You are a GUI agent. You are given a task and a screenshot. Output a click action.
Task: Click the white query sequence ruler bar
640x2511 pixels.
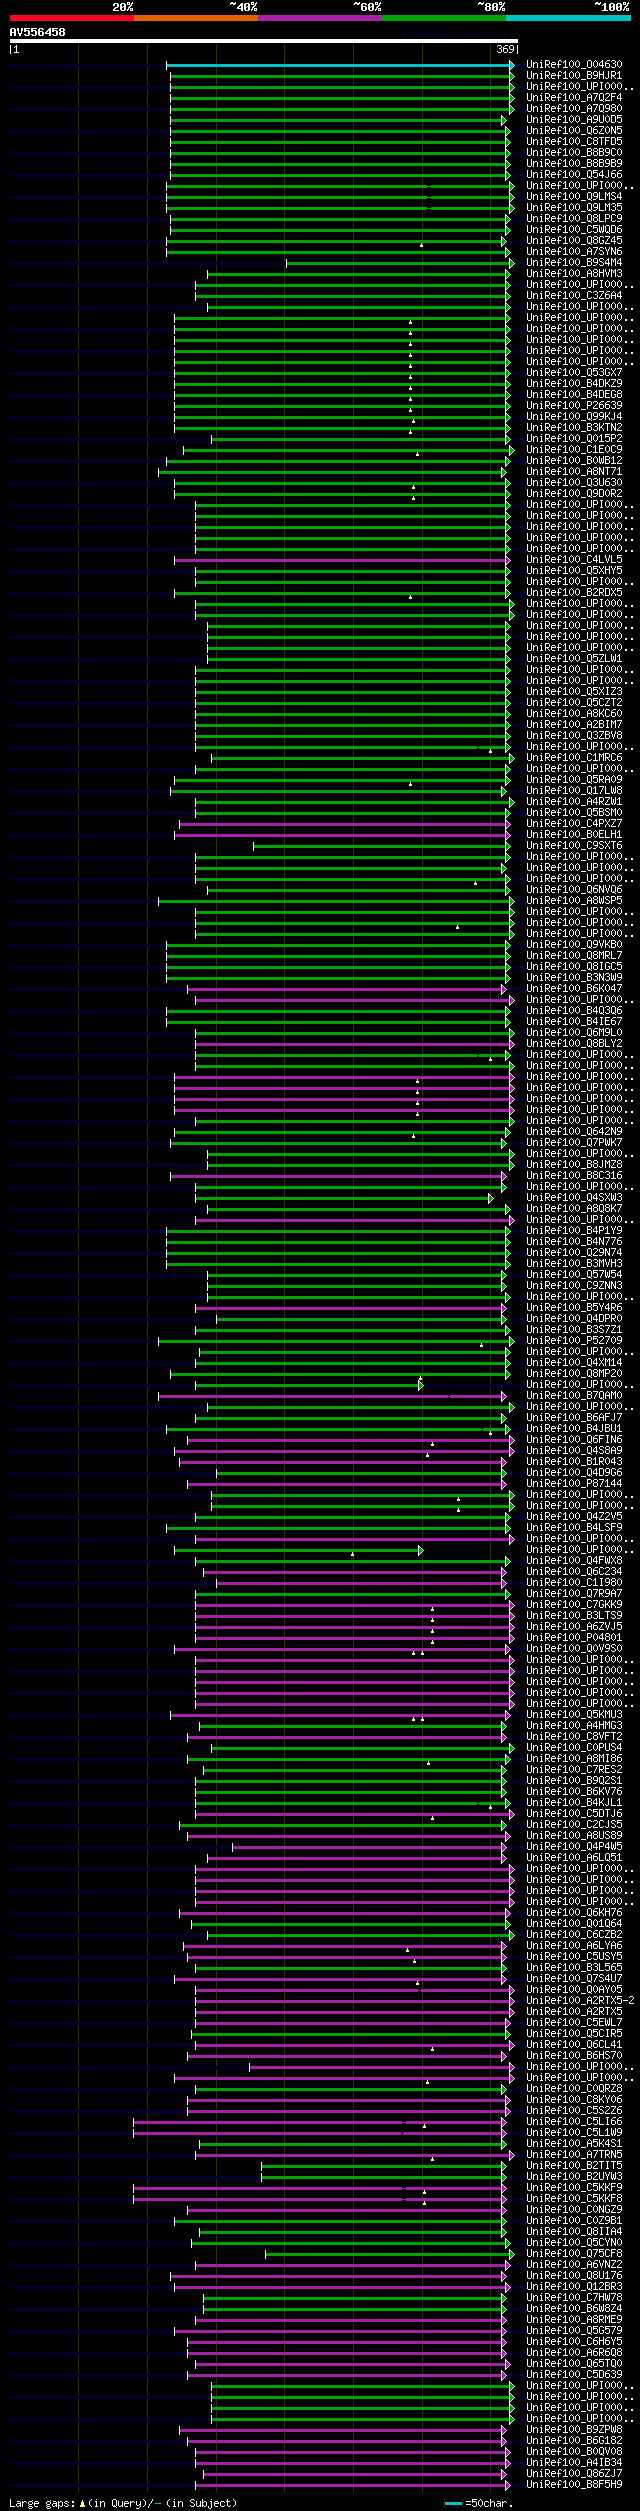click(x=264, y=41)
